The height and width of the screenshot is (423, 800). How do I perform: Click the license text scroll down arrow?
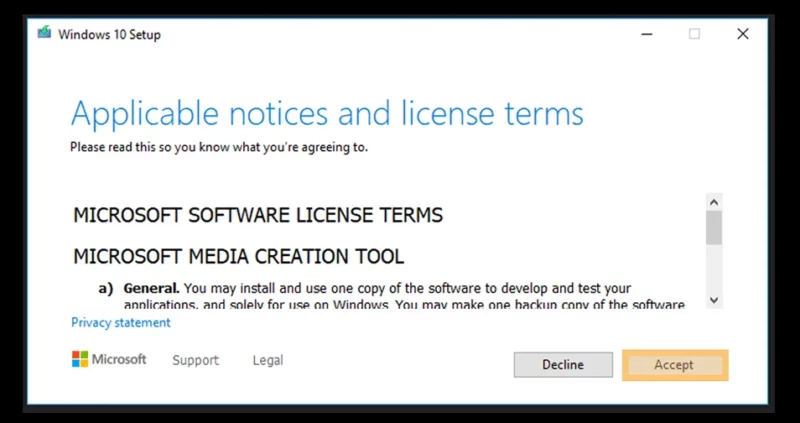(x=714, y=300)
